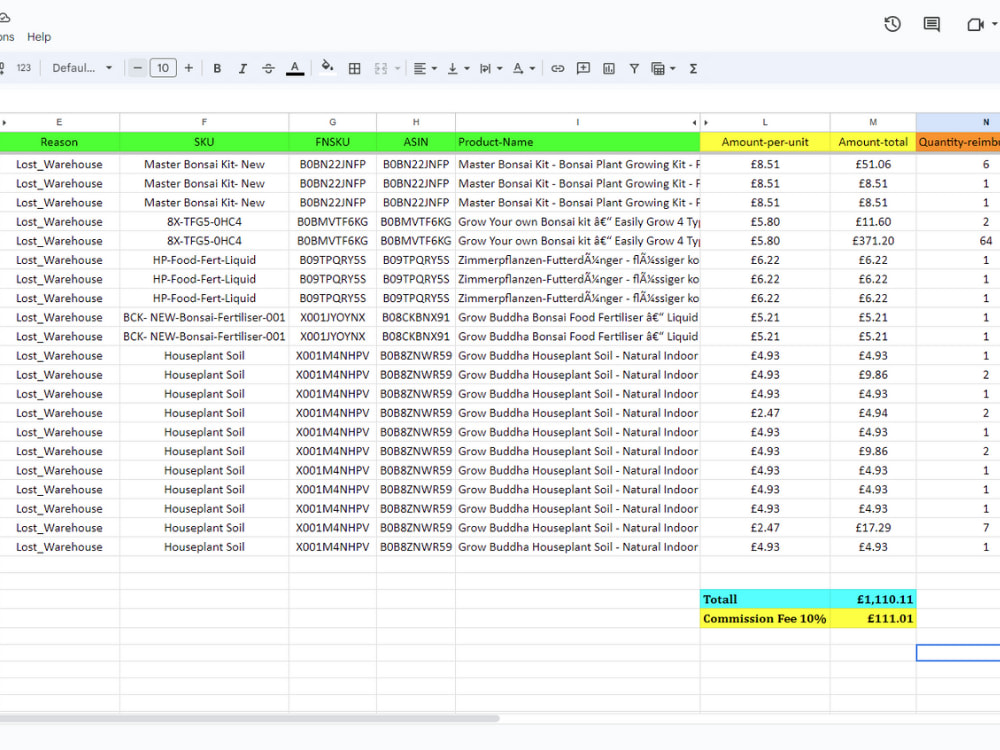Select column L header

[x=765, y=122]
